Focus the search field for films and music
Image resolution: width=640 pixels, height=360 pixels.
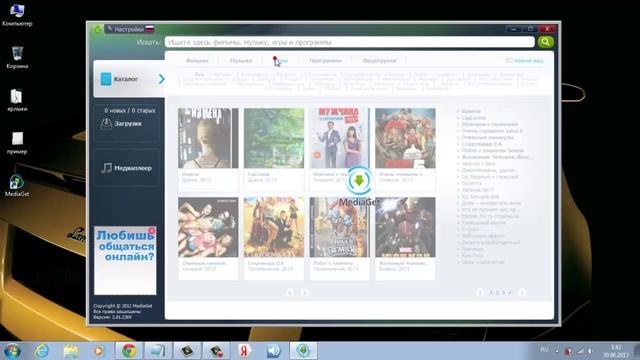[349, 42]
